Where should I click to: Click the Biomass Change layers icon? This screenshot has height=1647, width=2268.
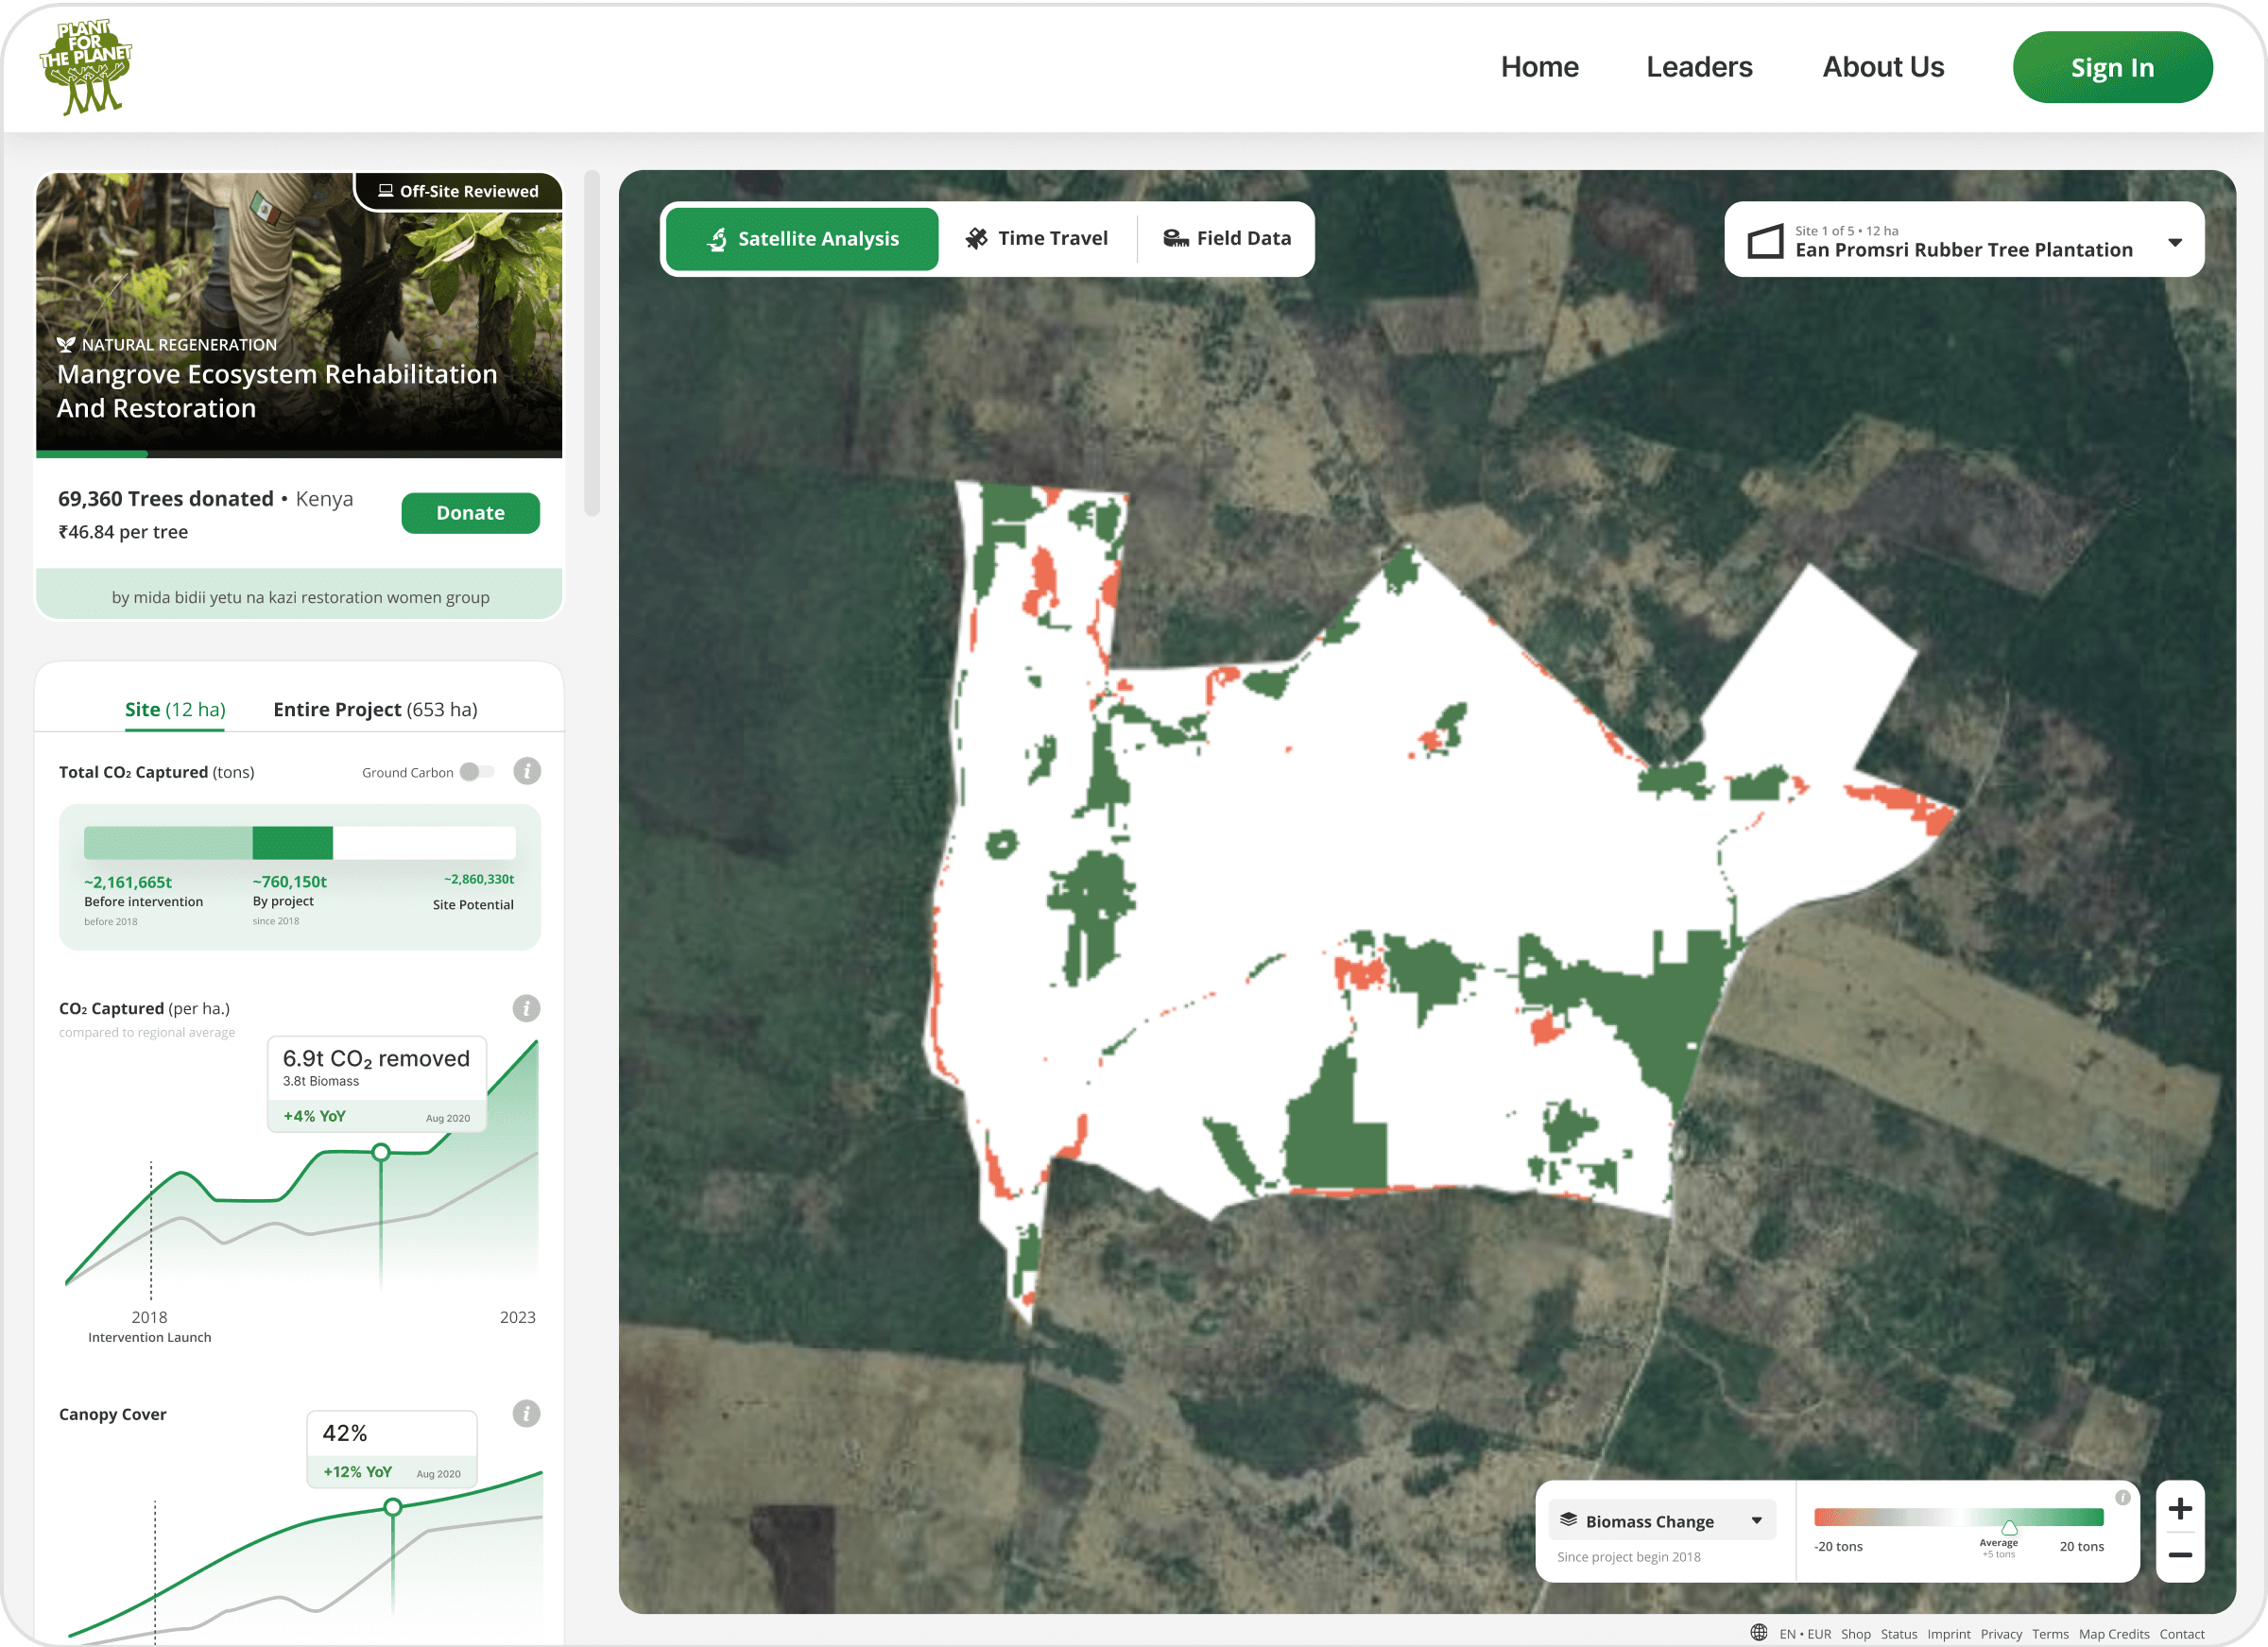1569,1520
